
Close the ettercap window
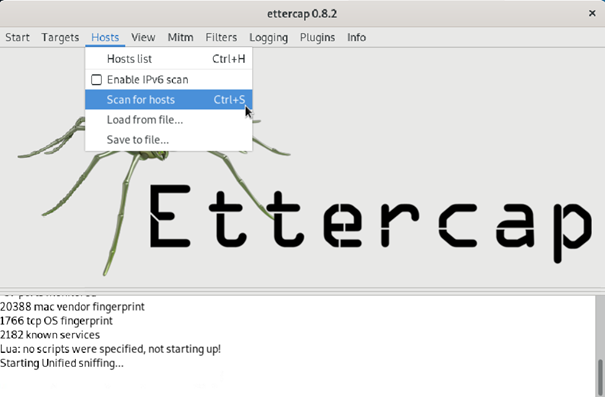tap(592, 14)
